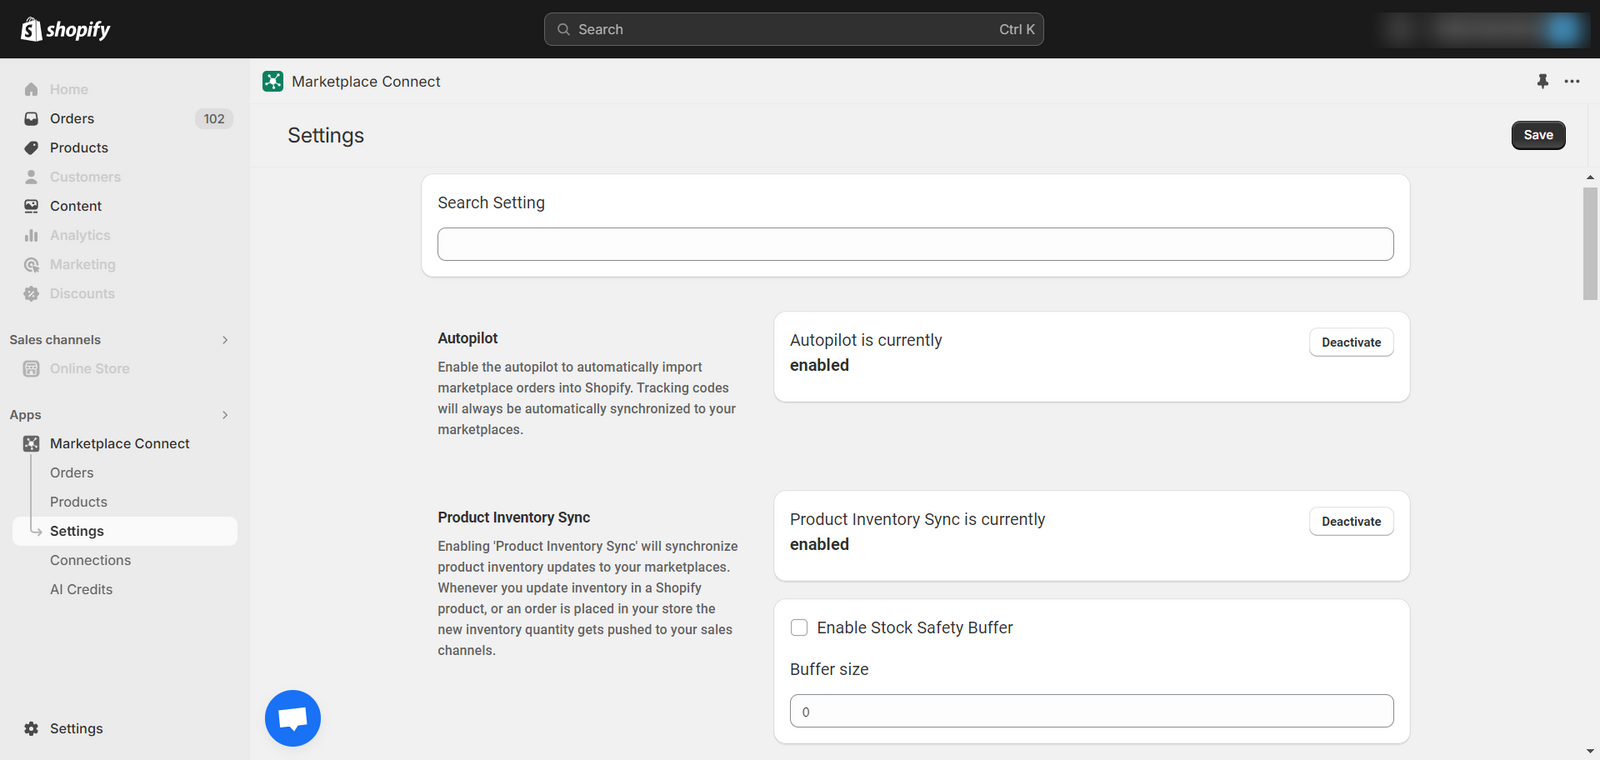The width and height of the screenshot is (1600, 760).
Task: Click the Orders inbox icon
Action: (x=31, y=118)
